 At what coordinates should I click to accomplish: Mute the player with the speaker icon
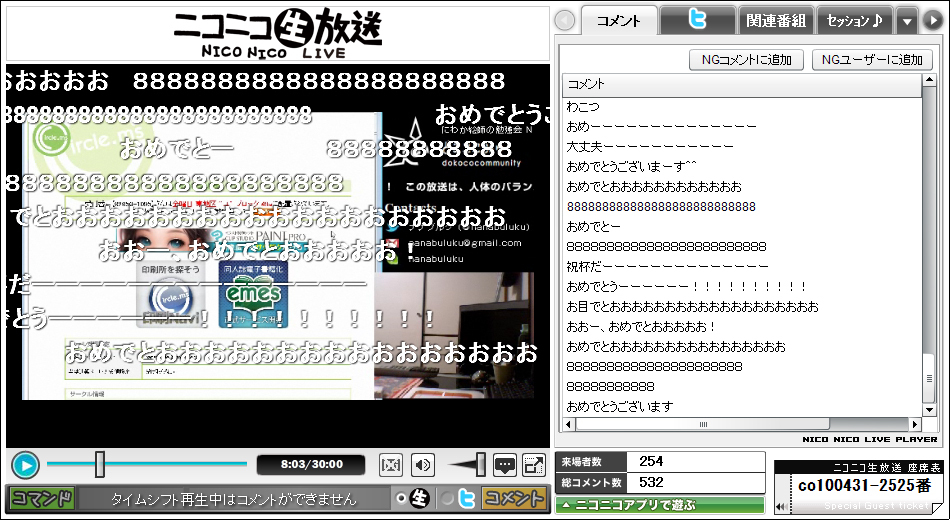coord(422,465)
